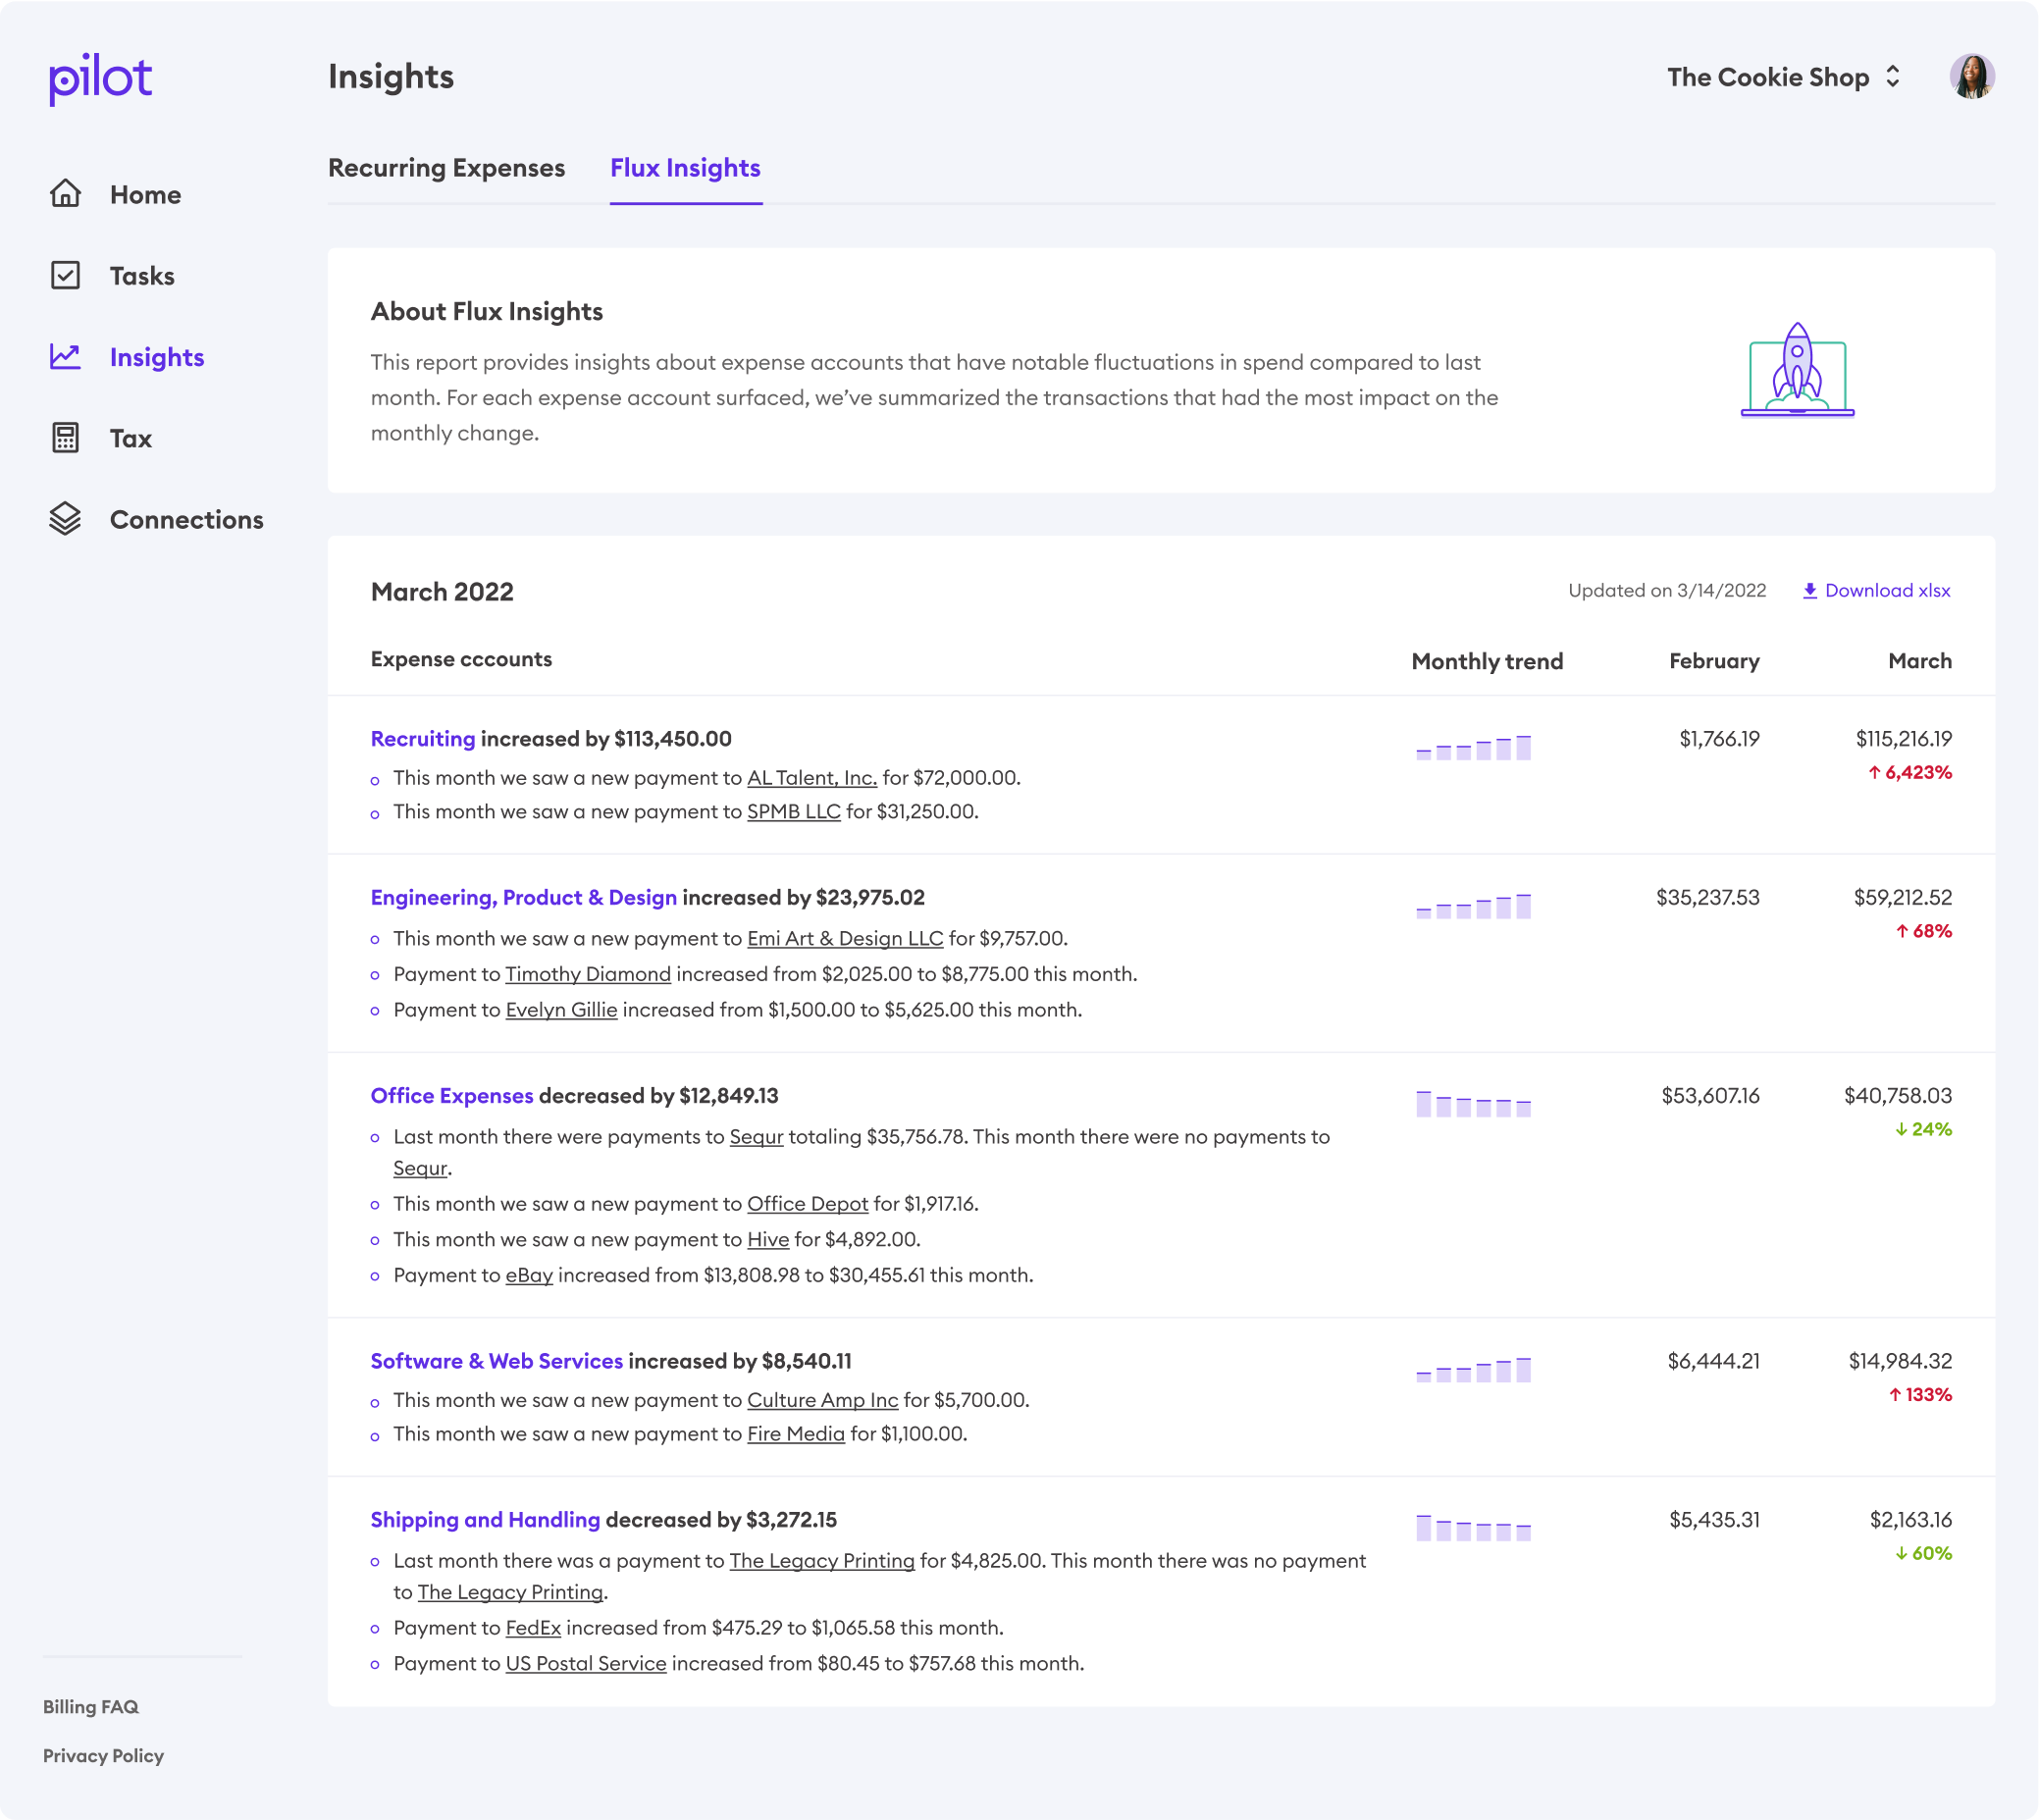Open Tasks in the sidebar
The height and width of the screenshot is (1820, 2039).
142,276
